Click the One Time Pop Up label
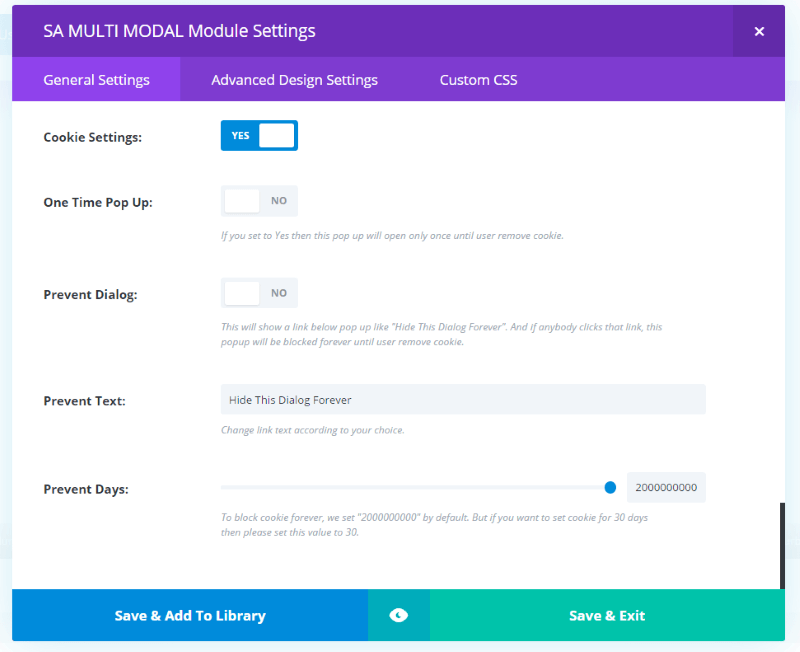The width and height of the screenshot is (800, 652). 98,203
